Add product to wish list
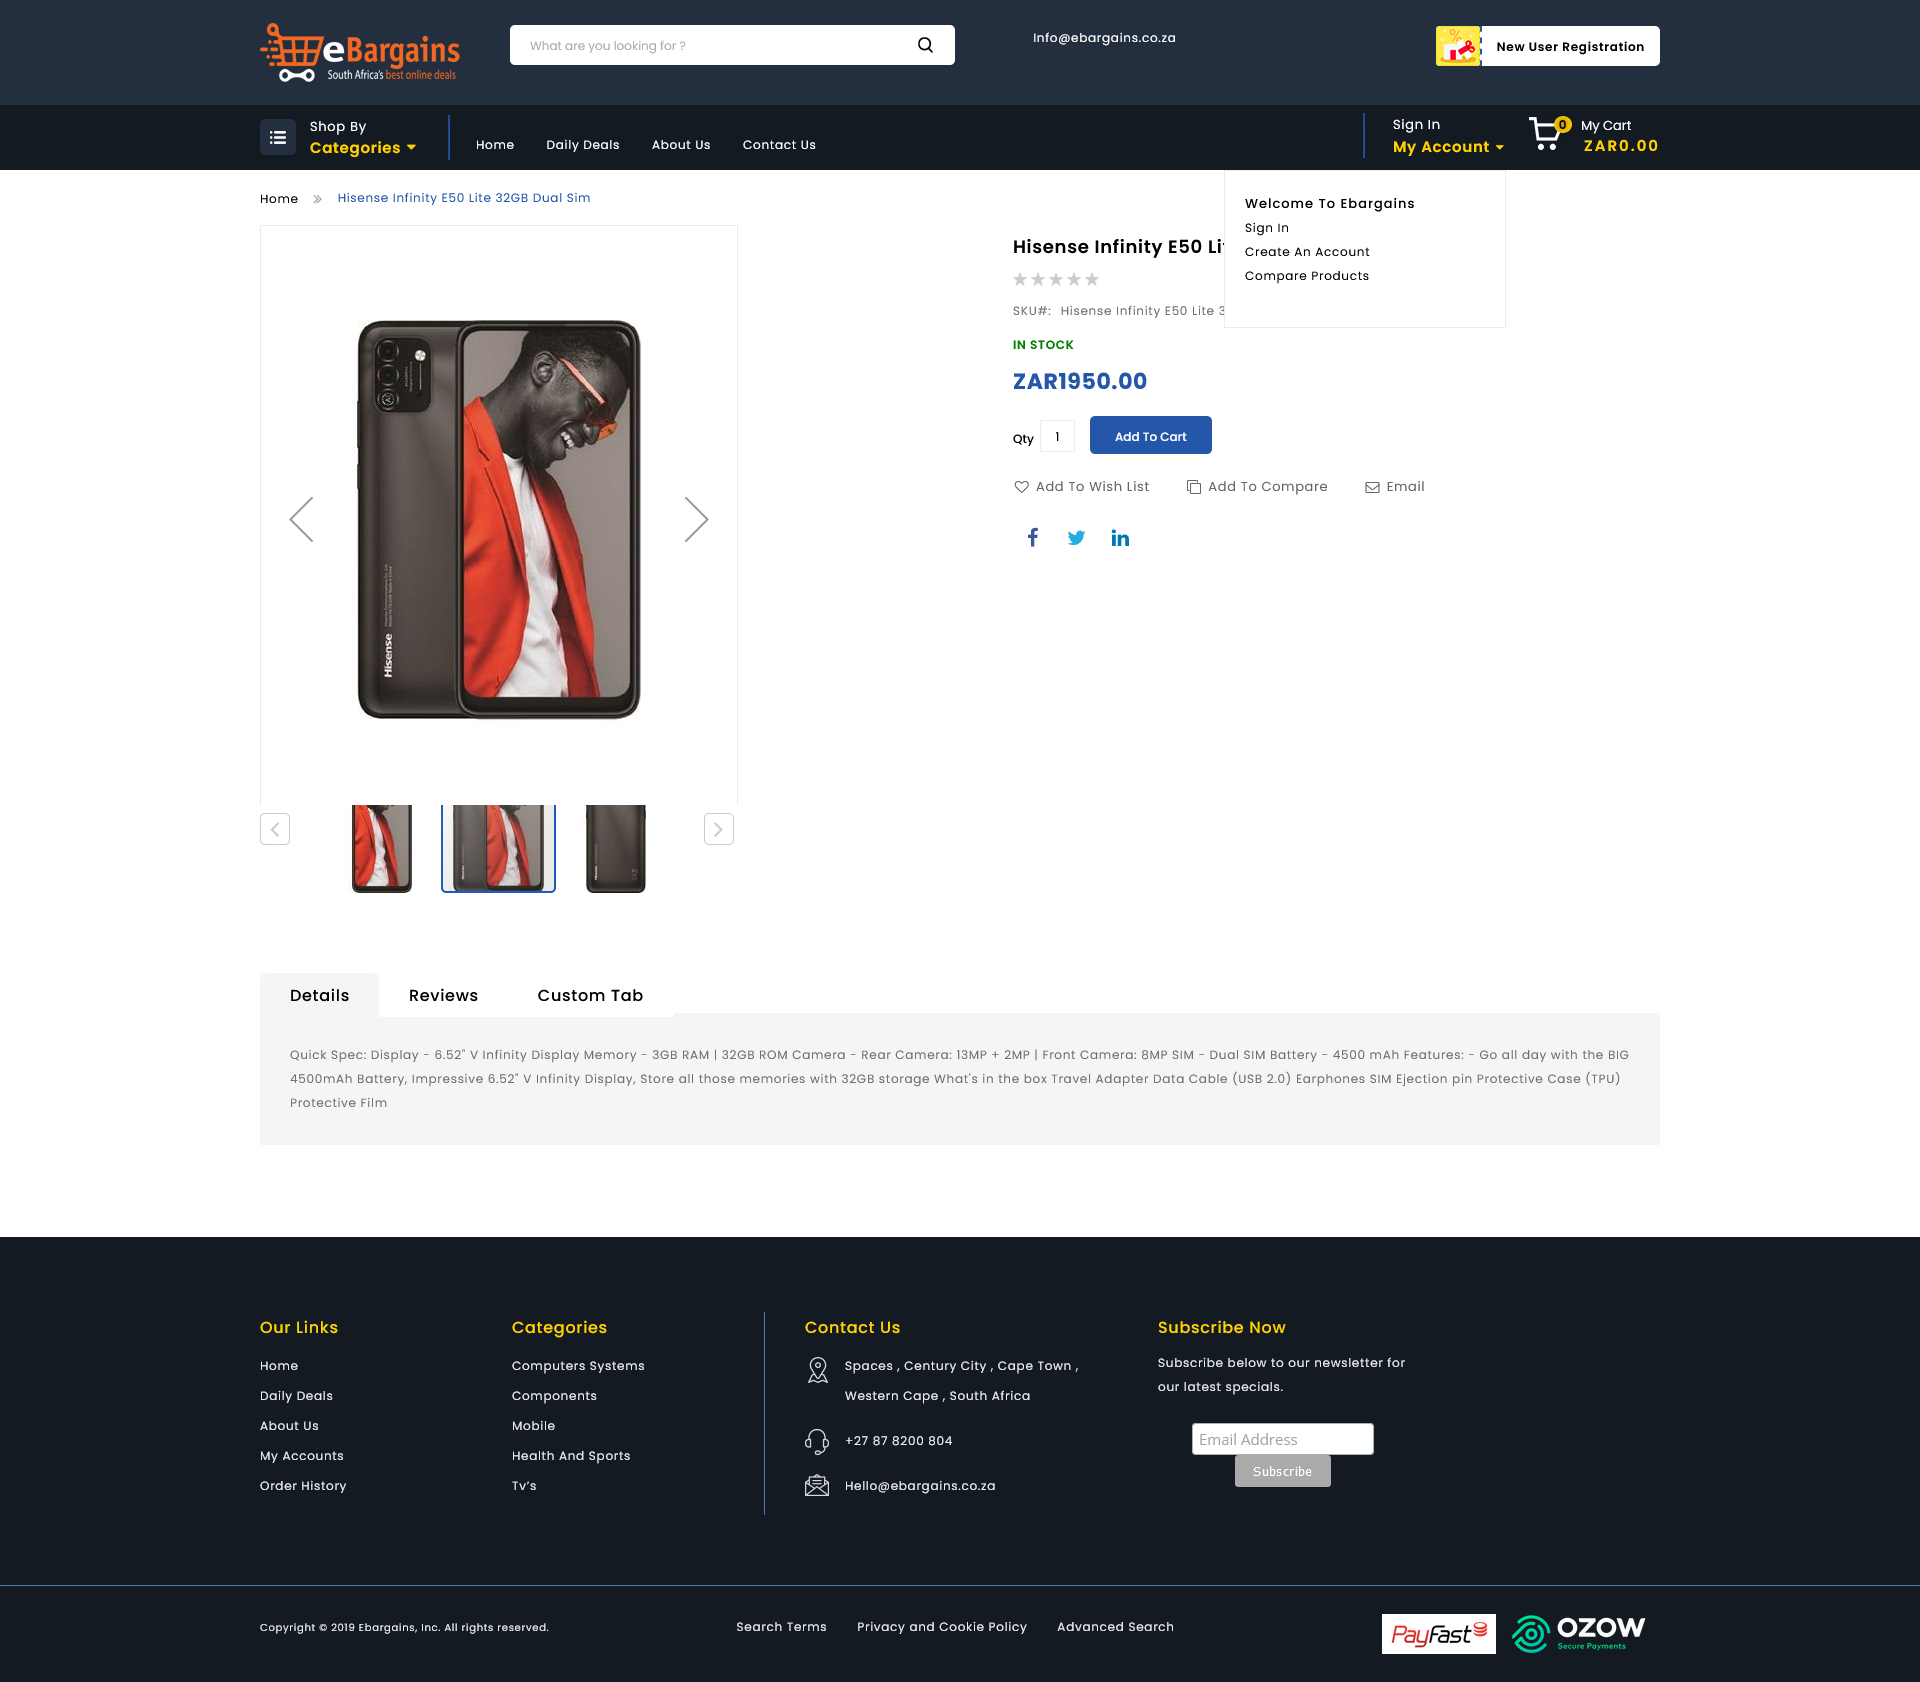Image resolution: width=1920 pixels, height=1682 pixels. tap(1081, 487)
